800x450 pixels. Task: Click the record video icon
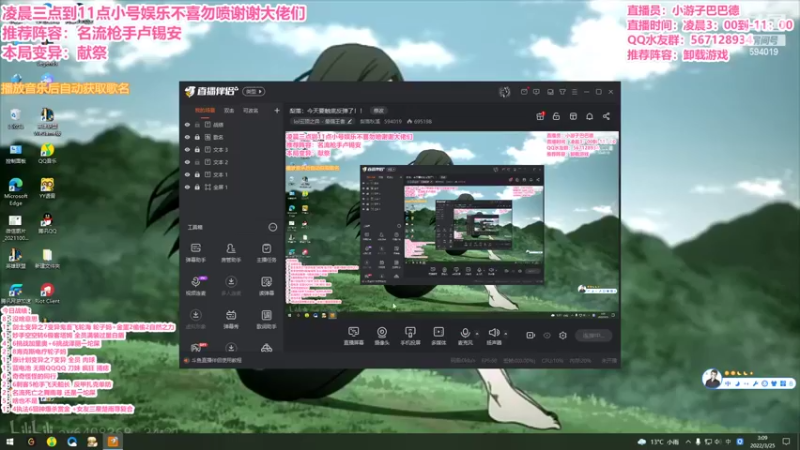[531, 335]
